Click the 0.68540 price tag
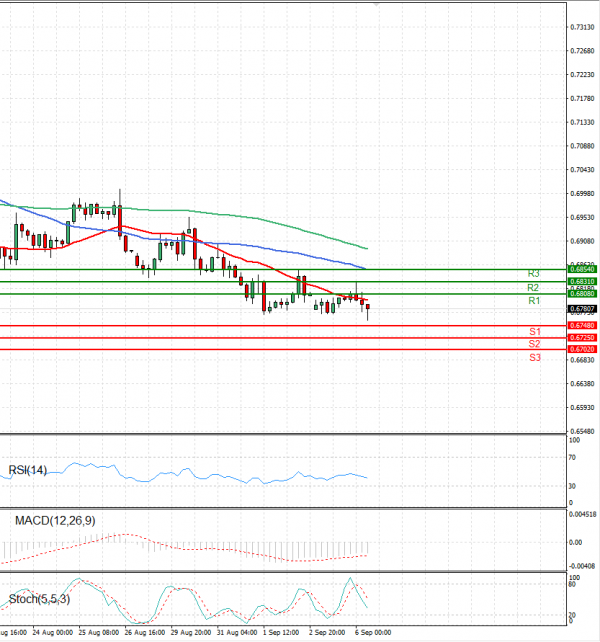600x642 pixels. (x=582, y=269)
